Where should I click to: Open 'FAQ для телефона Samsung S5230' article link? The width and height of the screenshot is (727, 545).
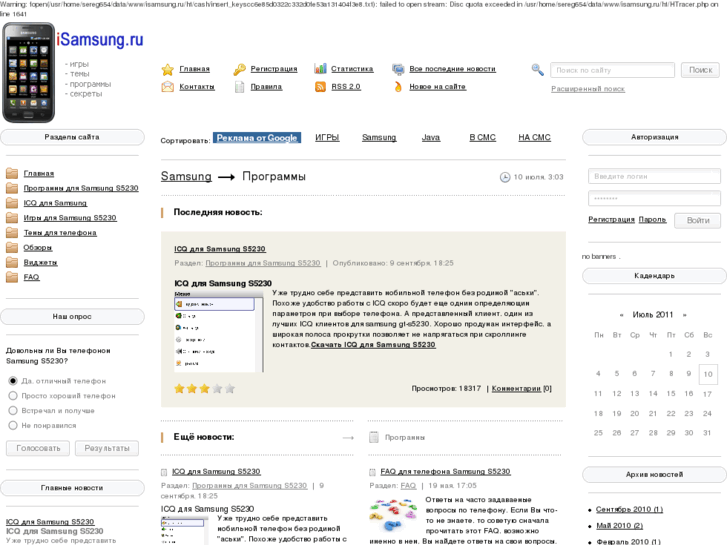click(x=446, y=472)
